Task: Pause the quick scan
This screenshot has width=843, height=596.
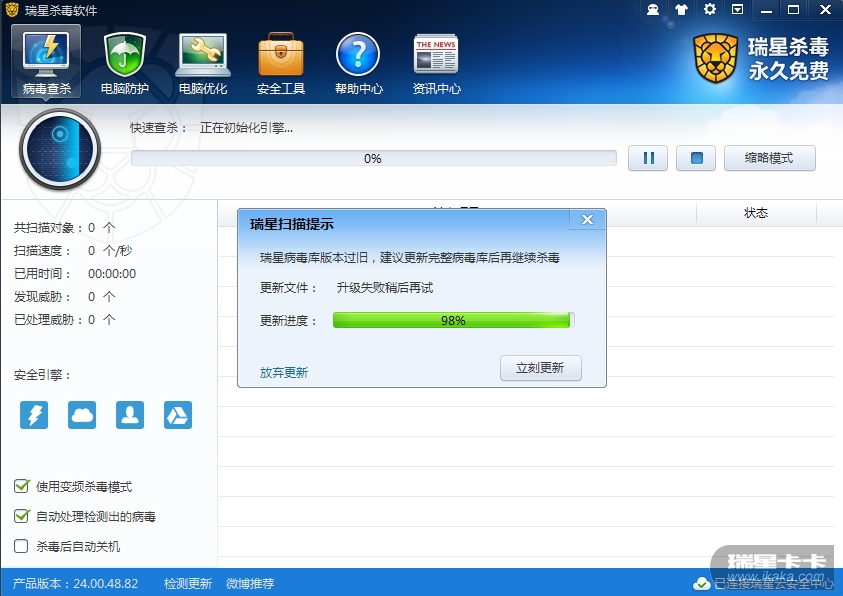Action: click(x=648, y=158)
